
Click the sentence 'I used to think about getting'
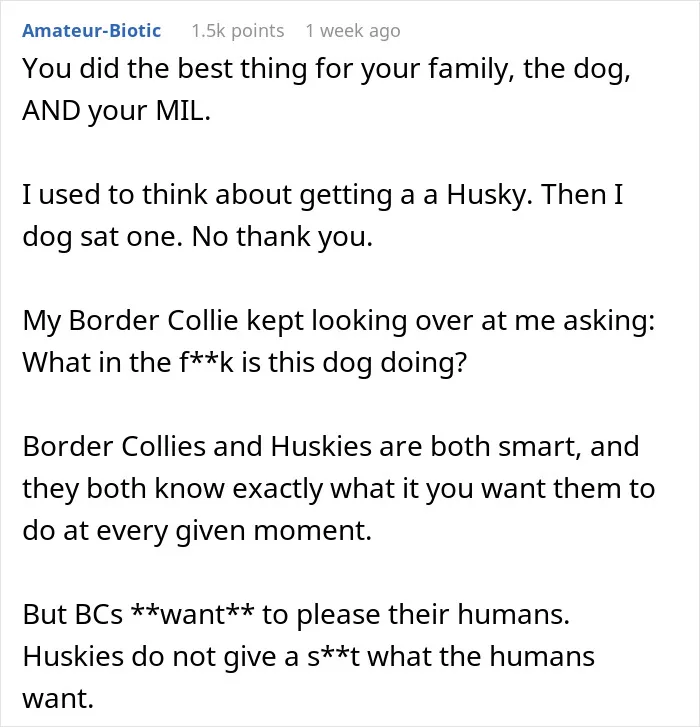(323, 194)
